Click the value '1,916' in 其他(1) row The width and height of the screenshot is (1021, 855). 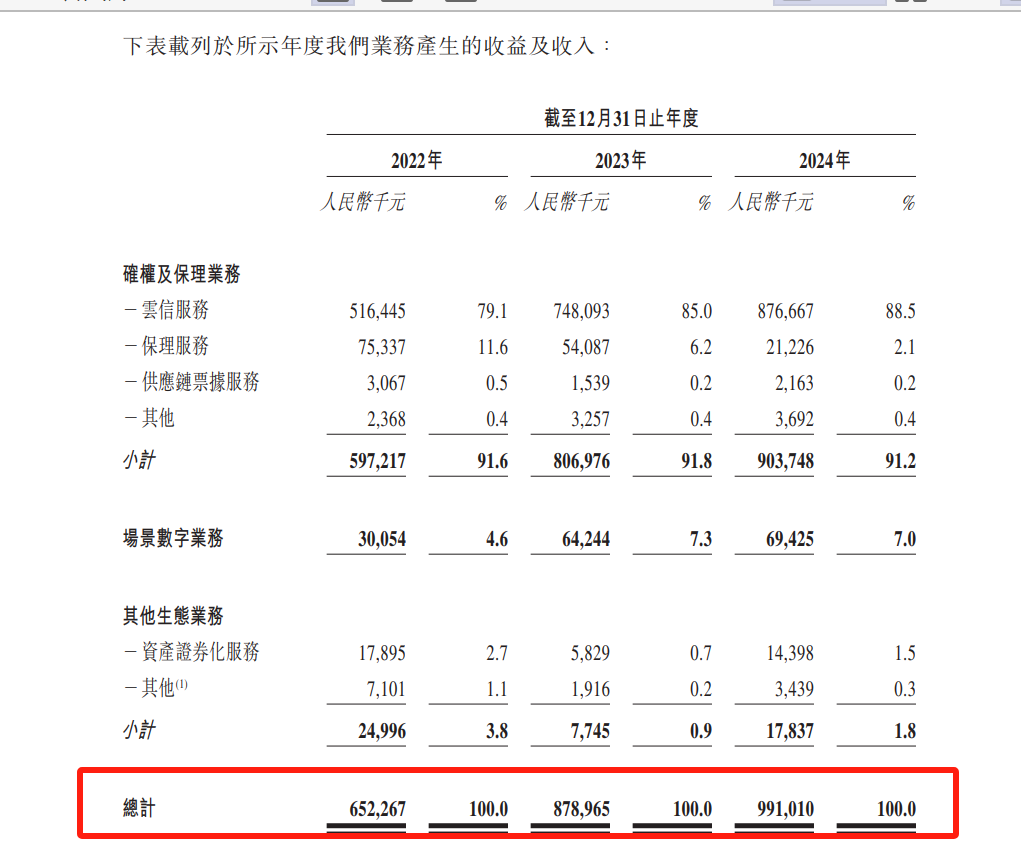[x=591, y=689]
